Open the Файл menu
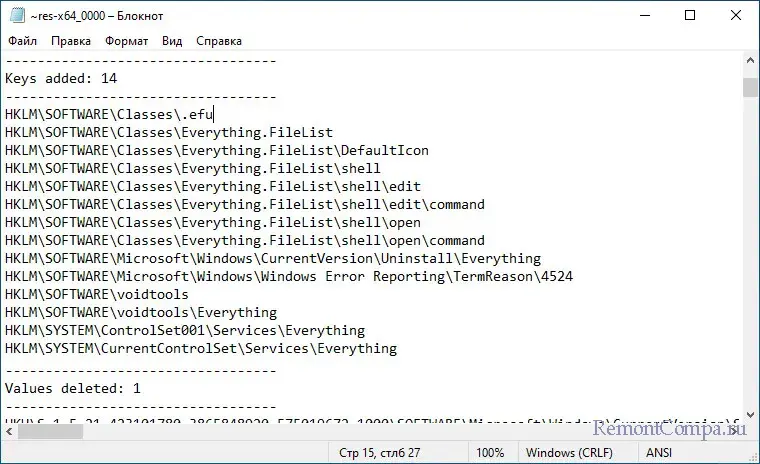Viewport: 760px width, 464px height. point(22,41)
